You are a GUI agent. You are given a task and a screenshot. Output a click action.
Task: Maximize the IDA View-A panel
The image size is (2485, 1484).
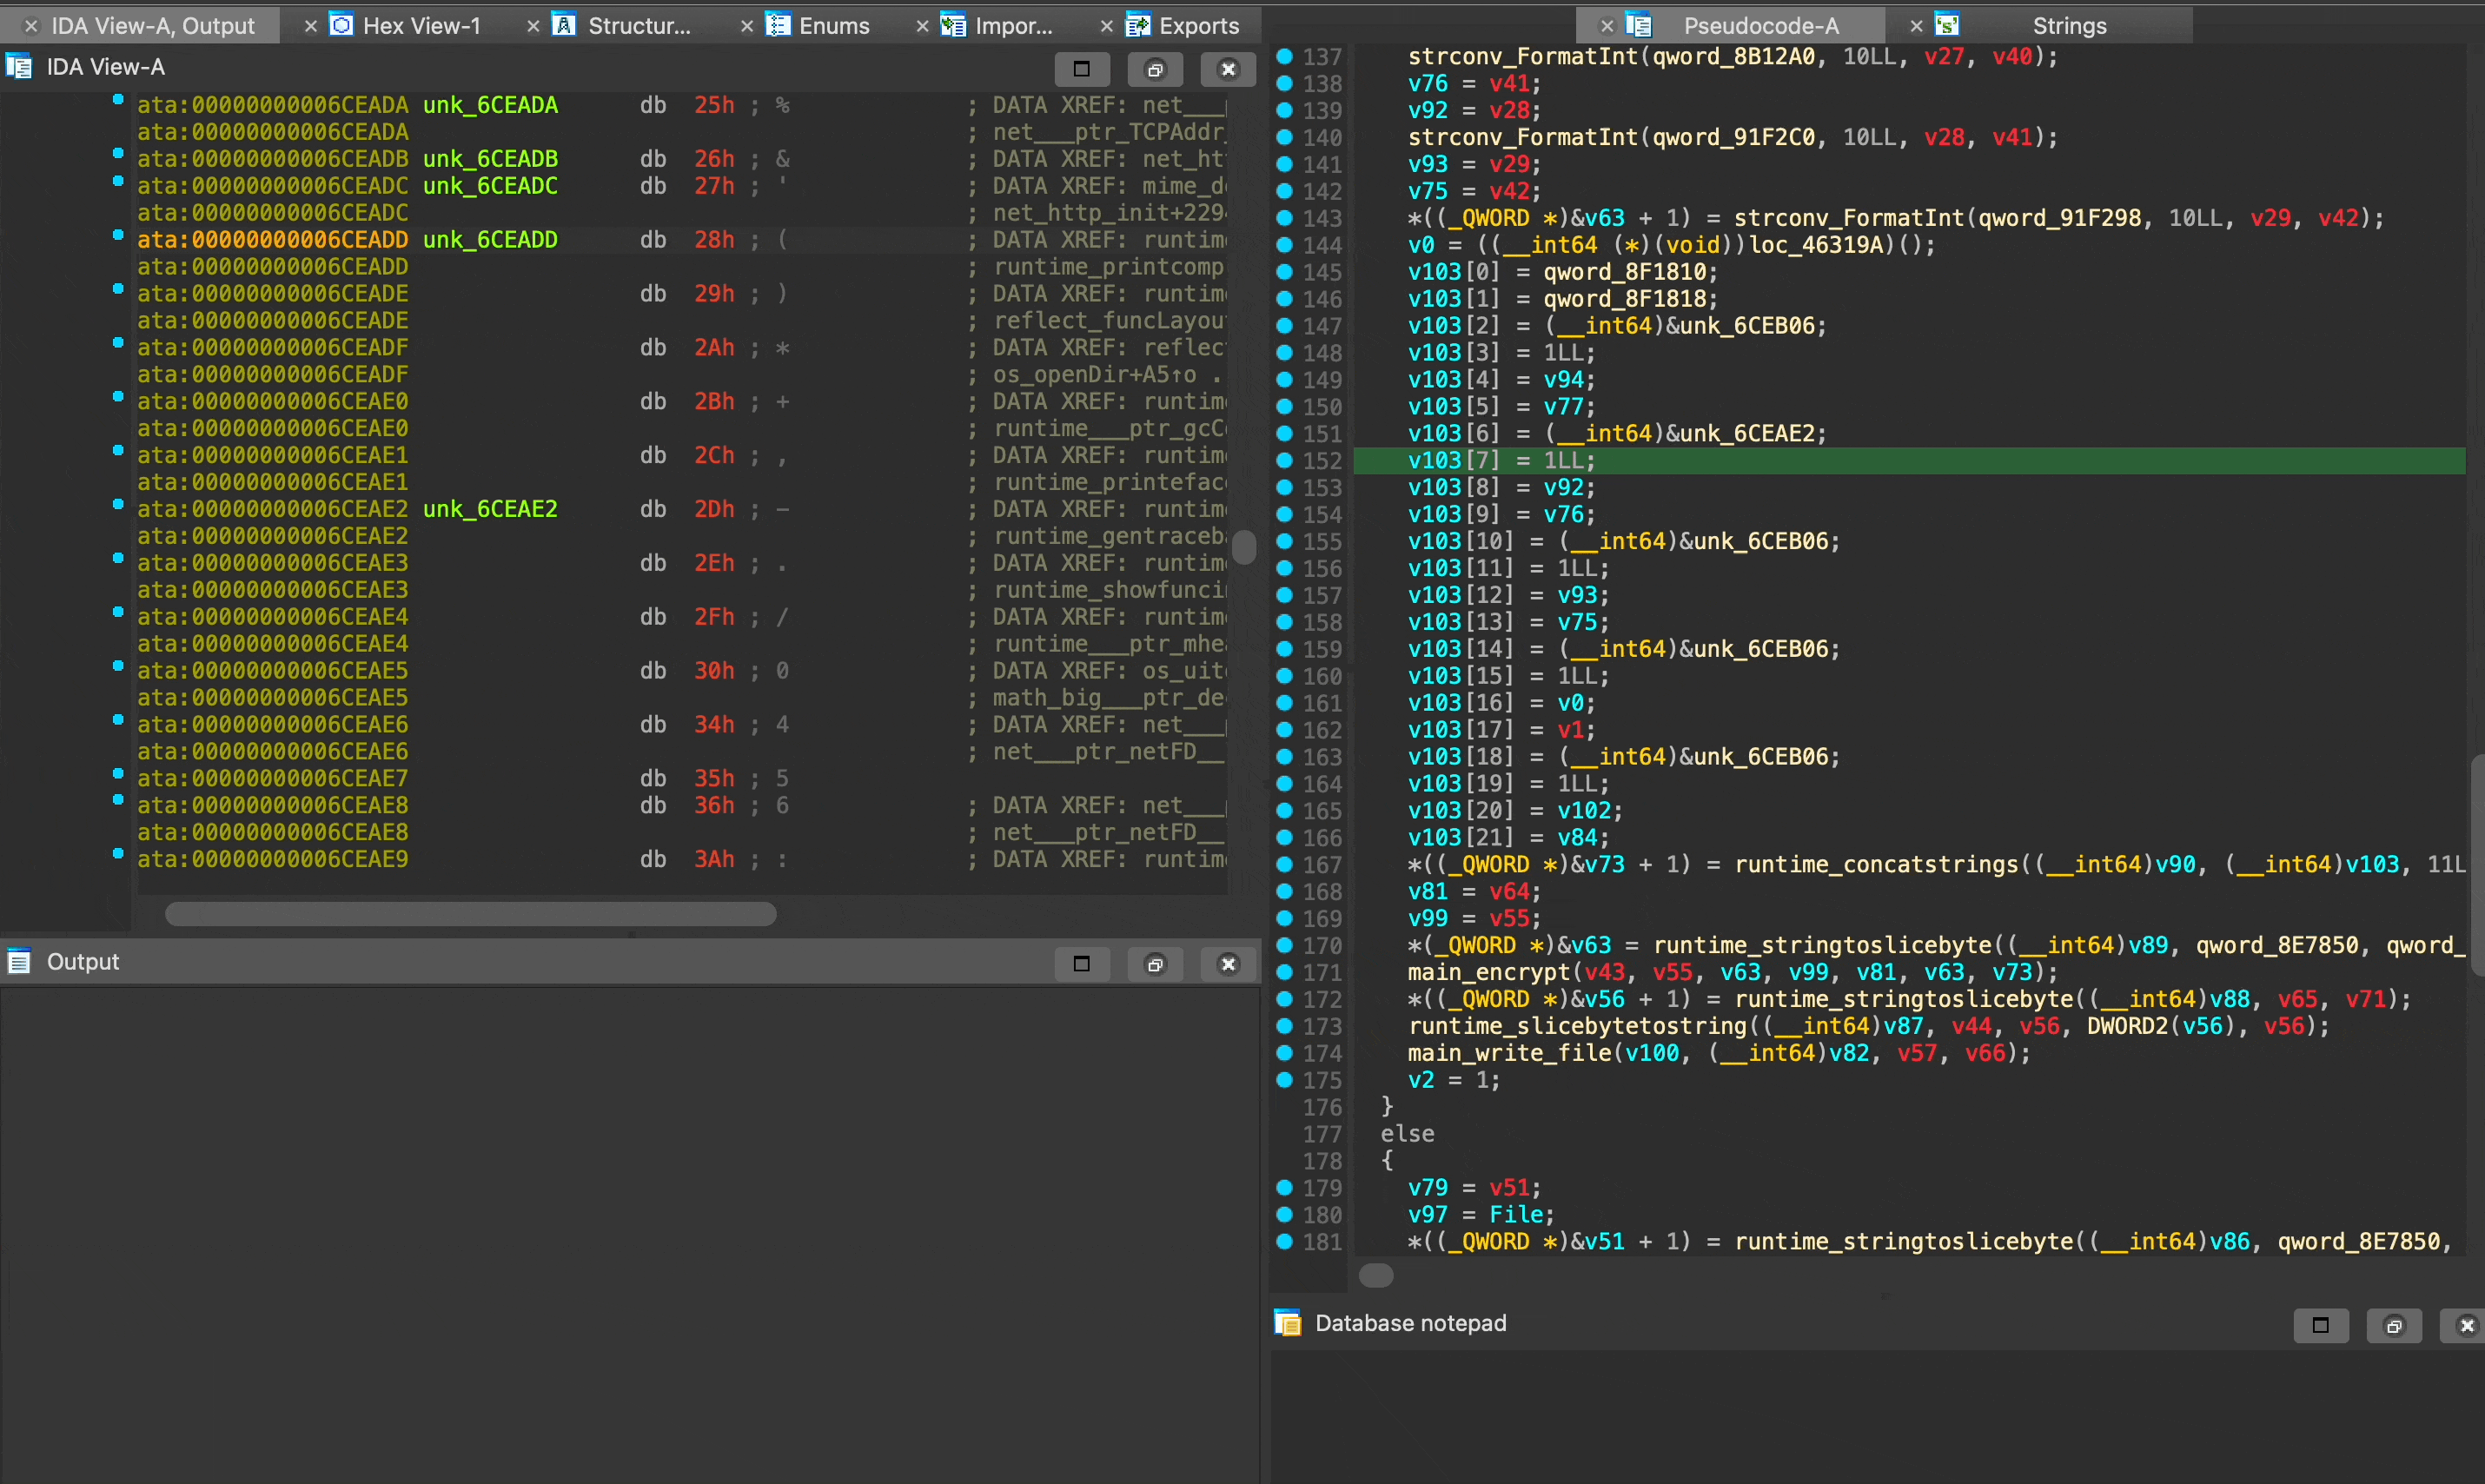pos(1081,69)
